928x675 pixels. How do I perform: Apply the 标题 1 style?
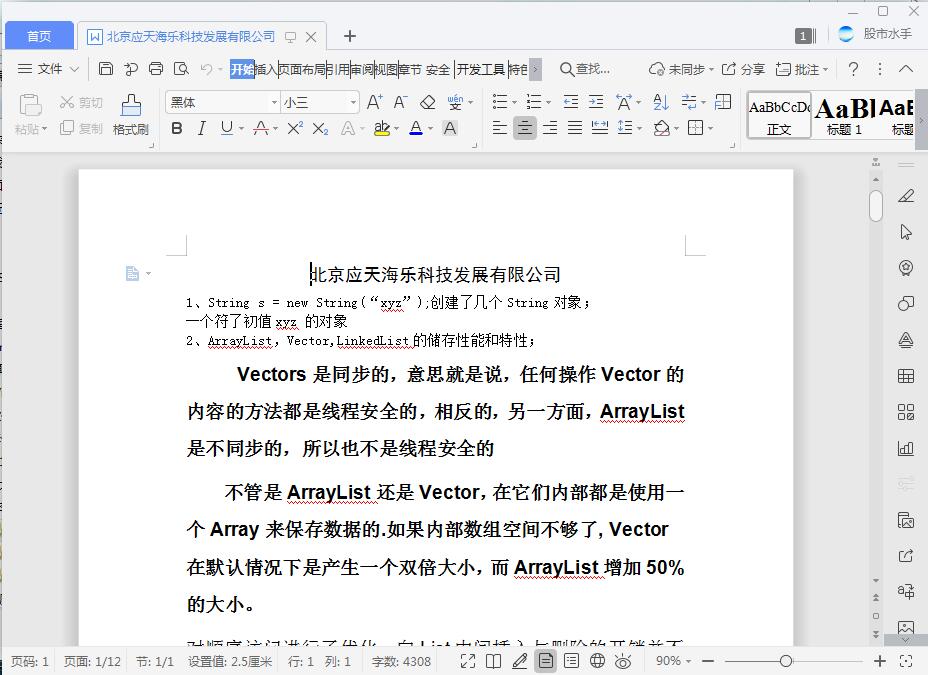(845, 115)
